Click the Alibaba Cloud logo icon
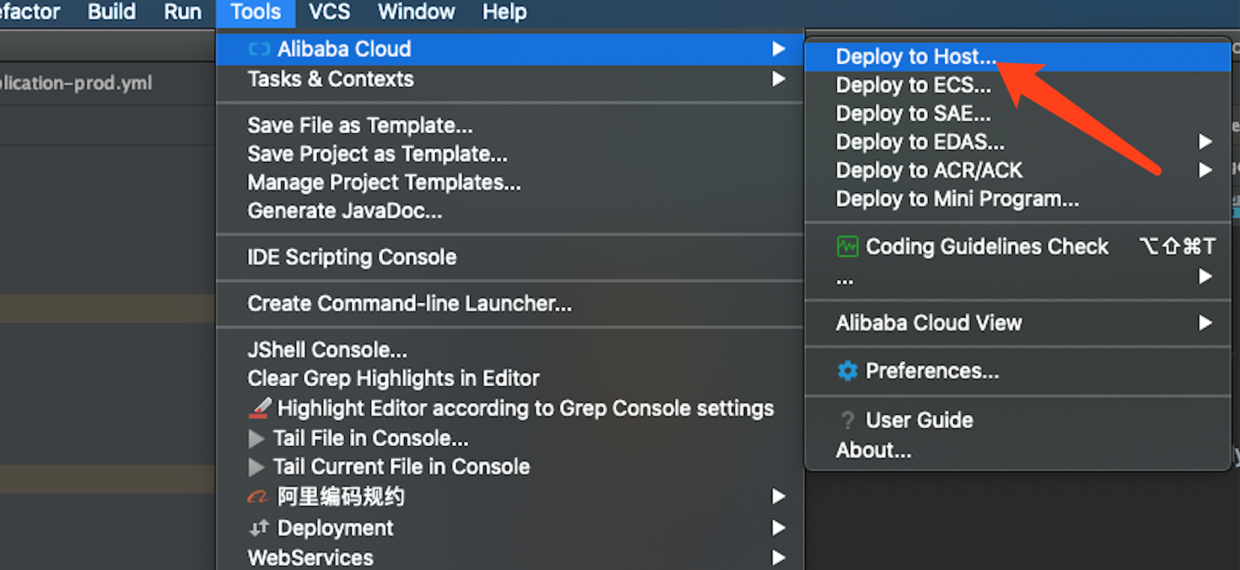The height and width of the screenshot is (570, 1240). pos(259,49)
